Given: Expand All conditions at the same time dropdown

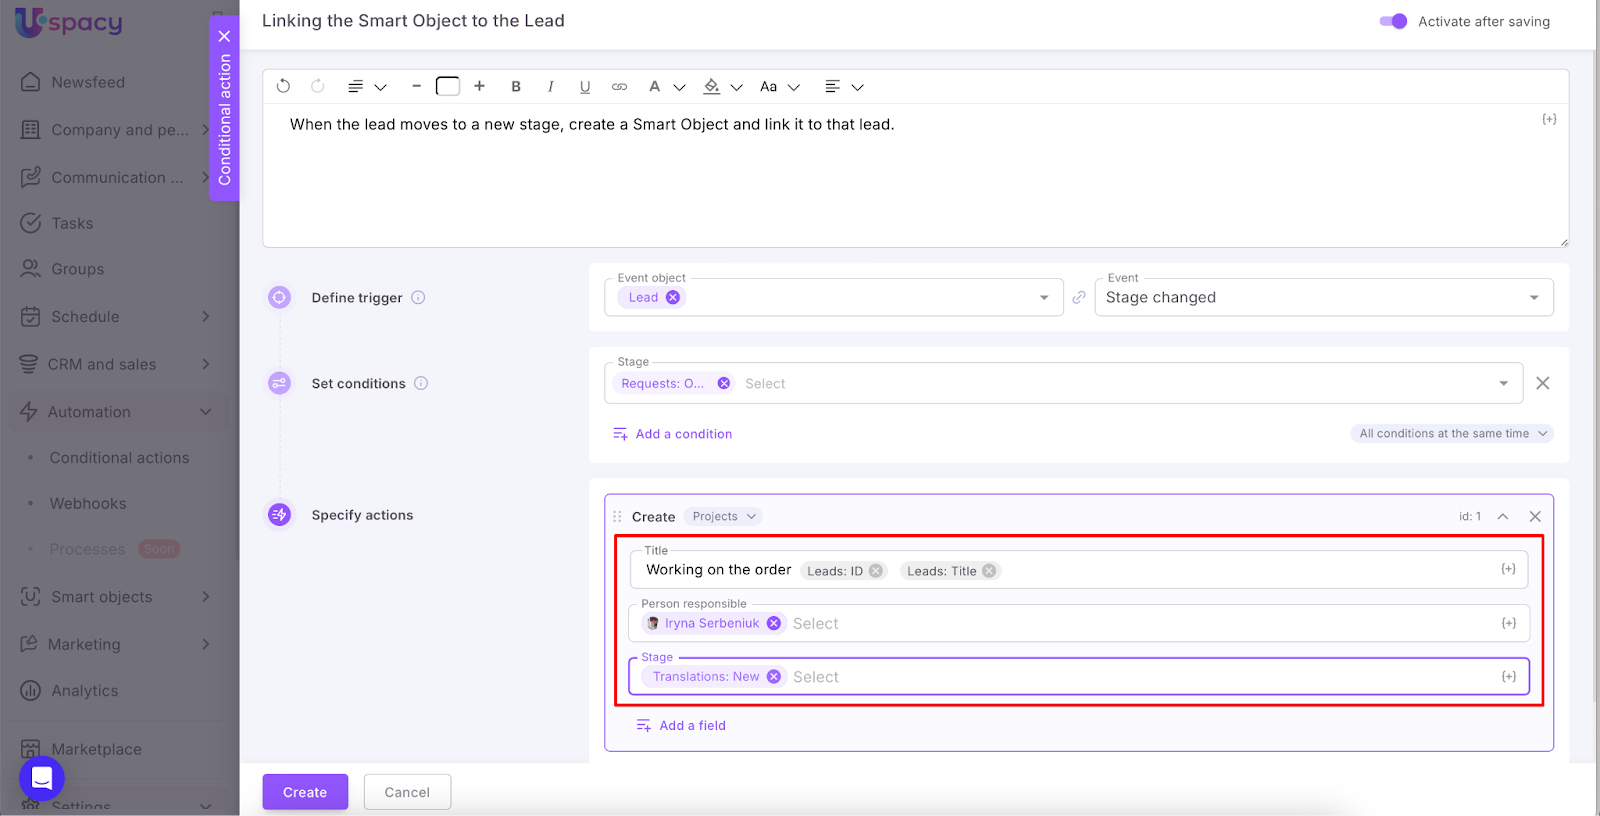Looking at the screenshot, I should (x=1452, y=434).
